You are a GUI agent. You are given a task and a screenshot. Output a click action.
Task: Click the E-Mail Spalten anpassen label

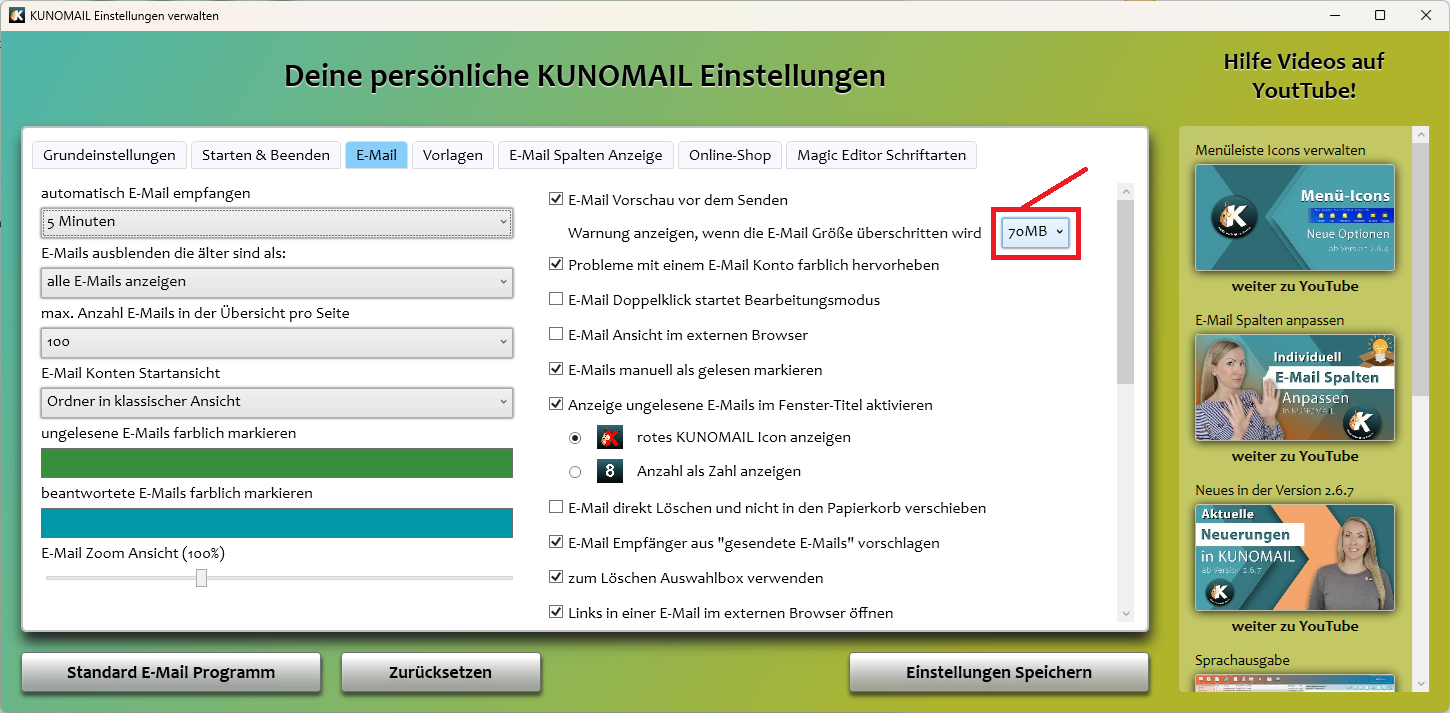[1270, 320]
